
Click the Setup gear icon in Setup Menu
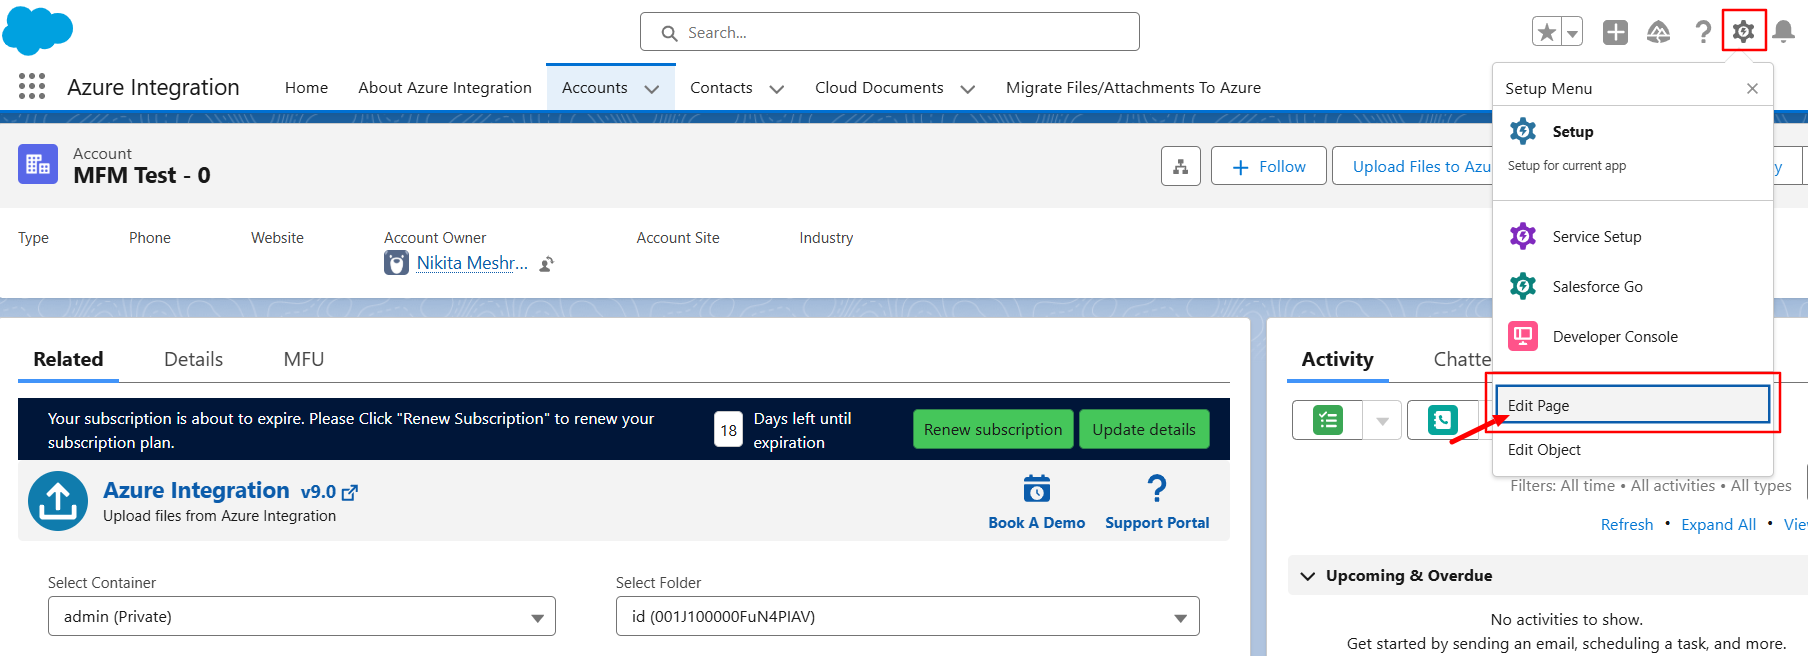point(1523,131)
